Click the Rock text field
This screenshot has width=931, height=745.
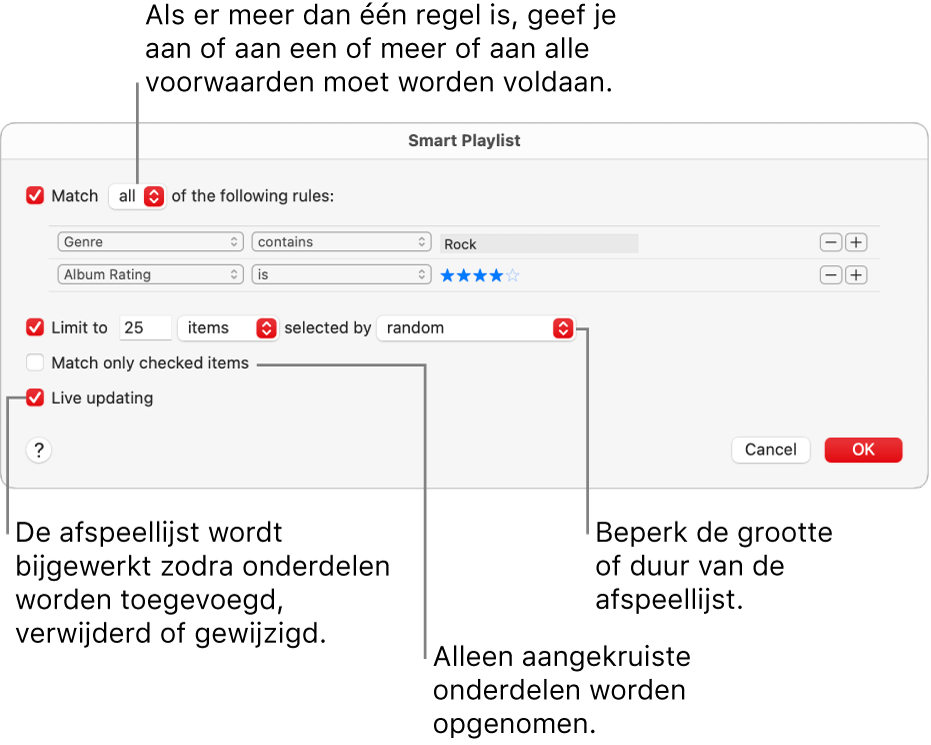539,244
